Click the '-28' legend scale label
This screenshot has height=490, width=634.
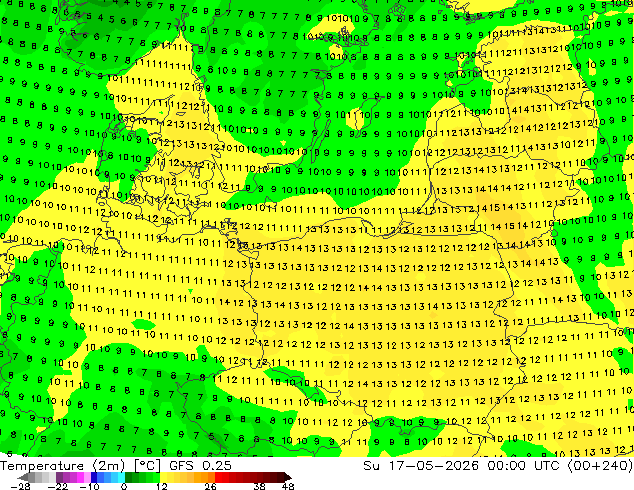pos(21,486)
